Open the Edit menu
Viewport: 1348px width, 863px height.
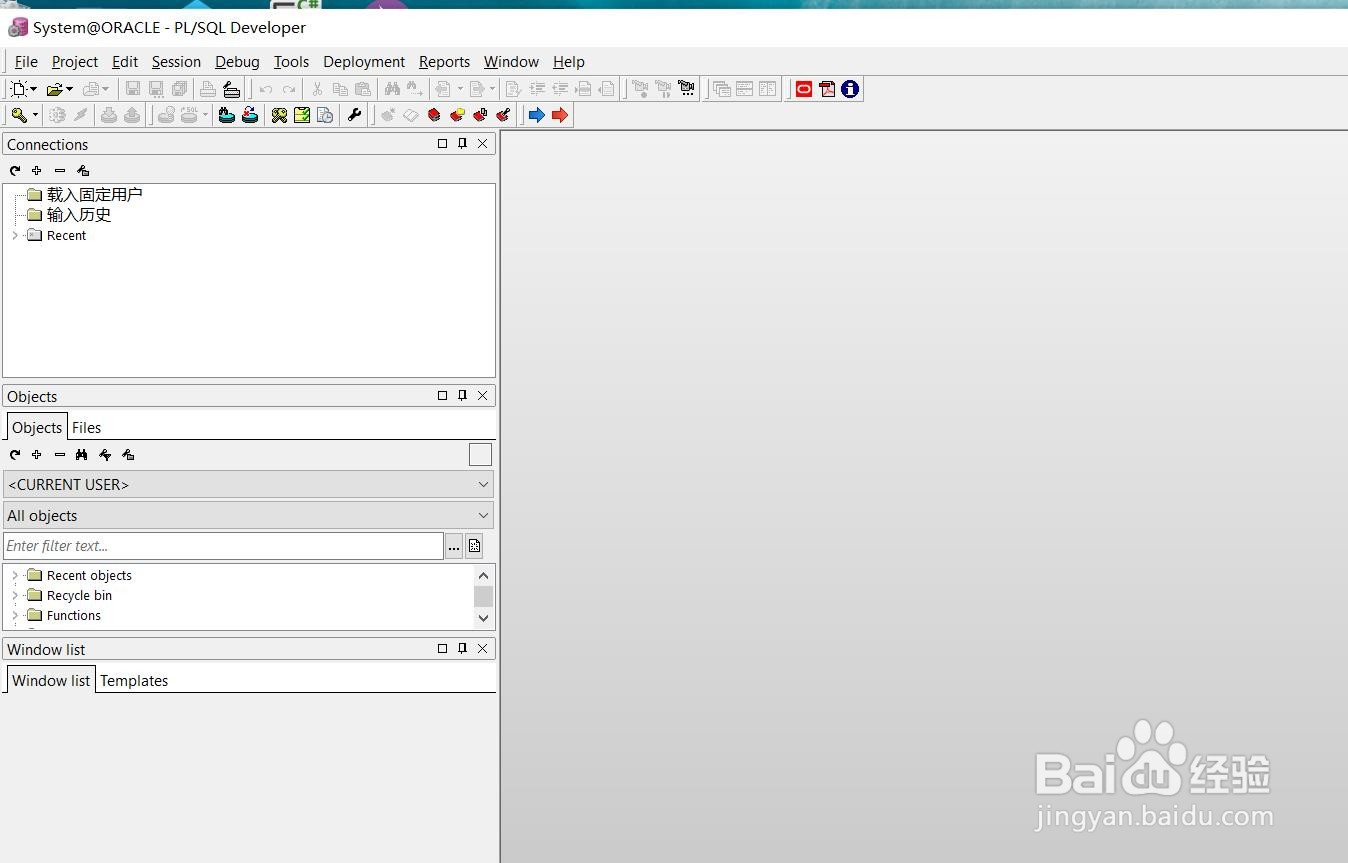pyautogui.click(x=125, y=62)
